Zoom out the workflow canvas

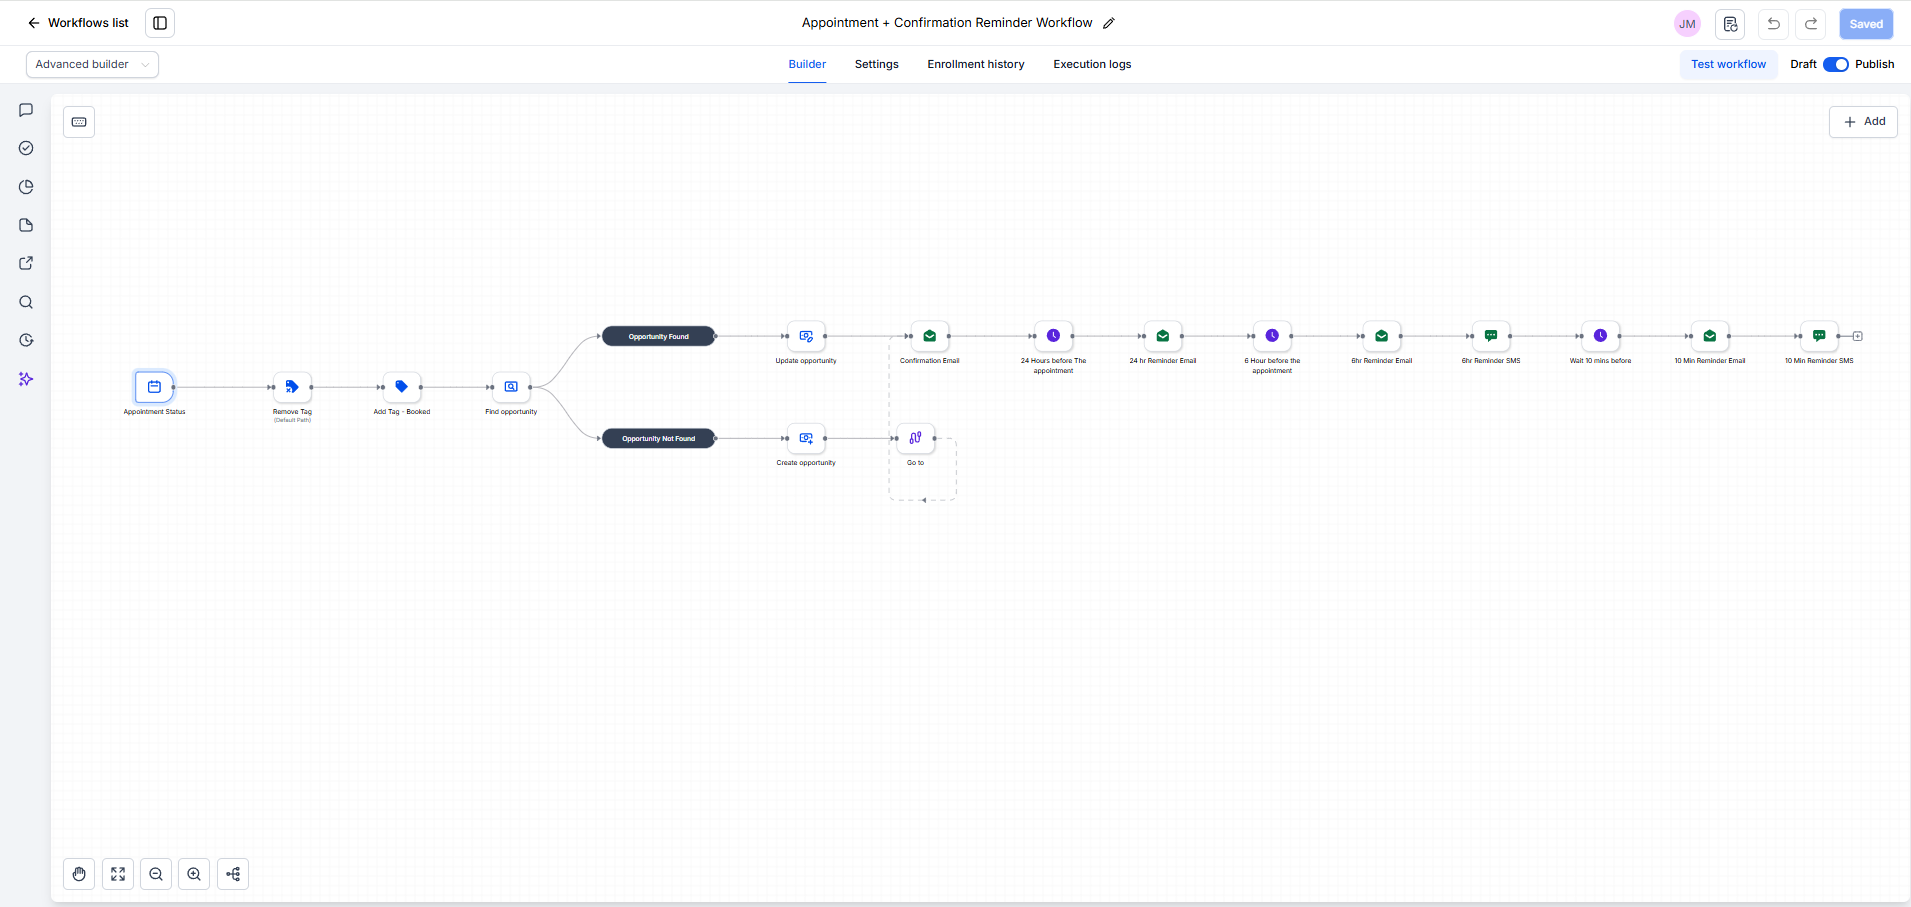click(156, 874)
